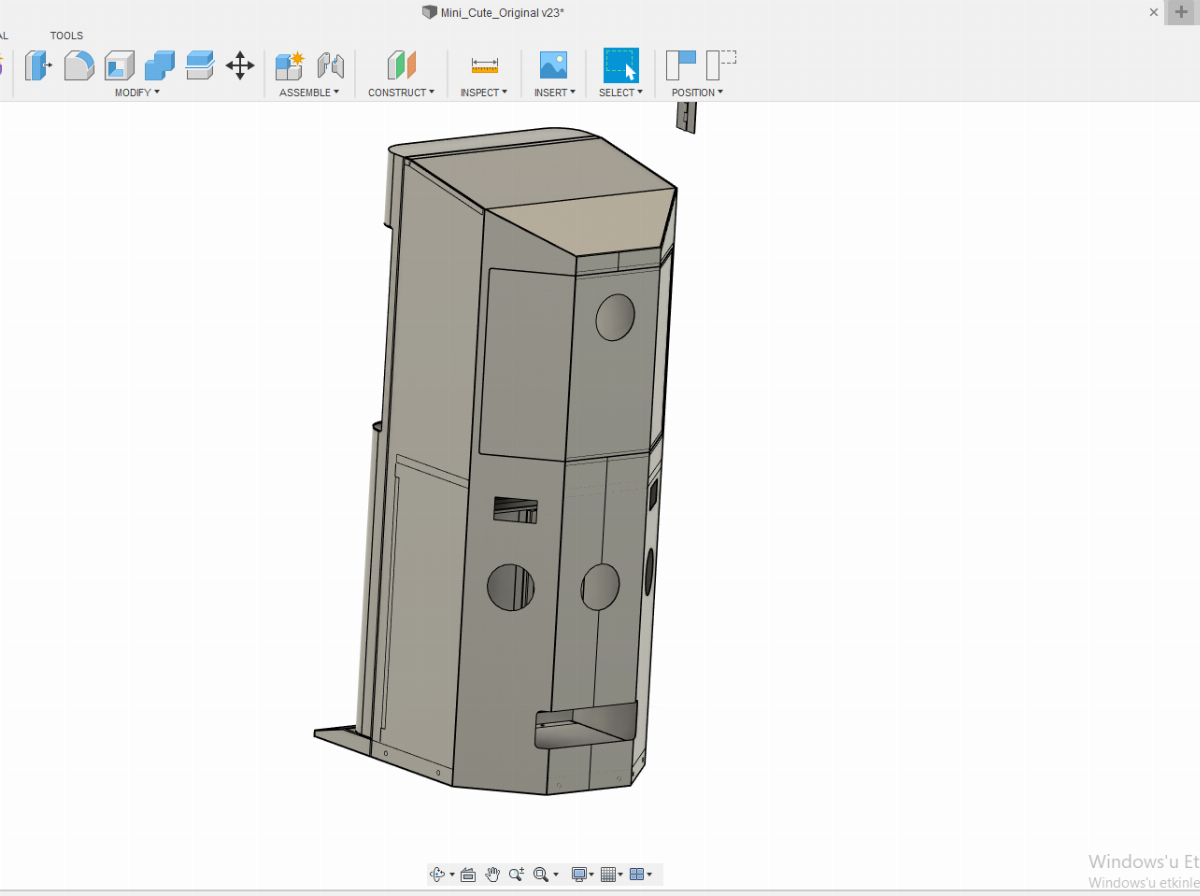Viewport: 1200px width, 896px height.
Task: Click the Joint tool icon
Action: click(x=330, y=66)
